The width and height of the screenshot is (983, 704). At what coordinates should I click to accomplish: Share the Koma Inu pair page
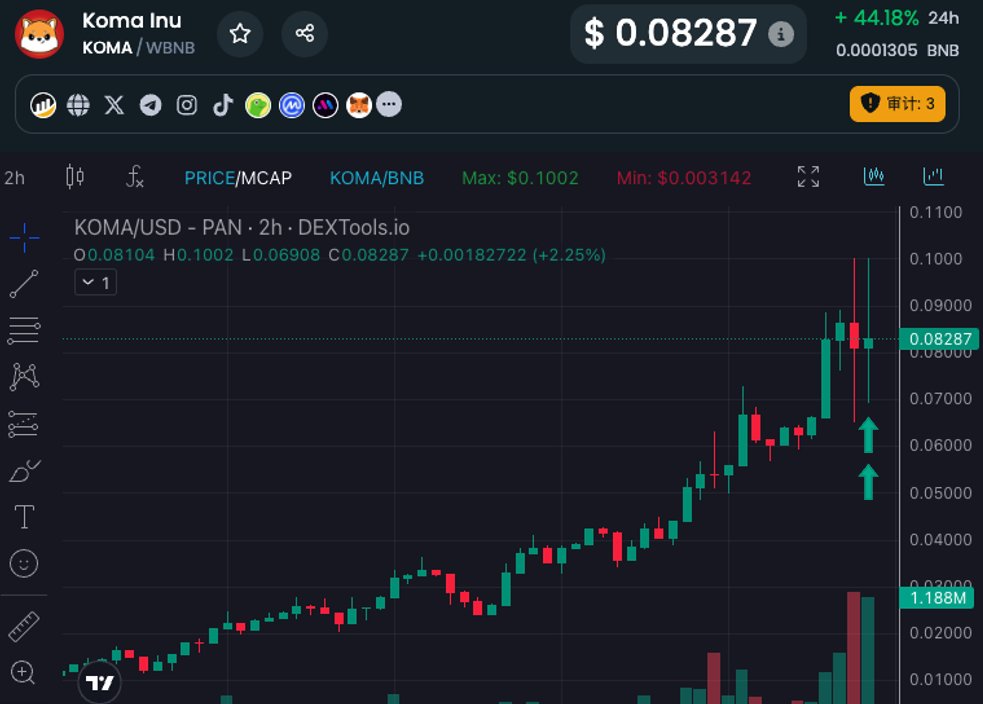[x=305, y=33]
